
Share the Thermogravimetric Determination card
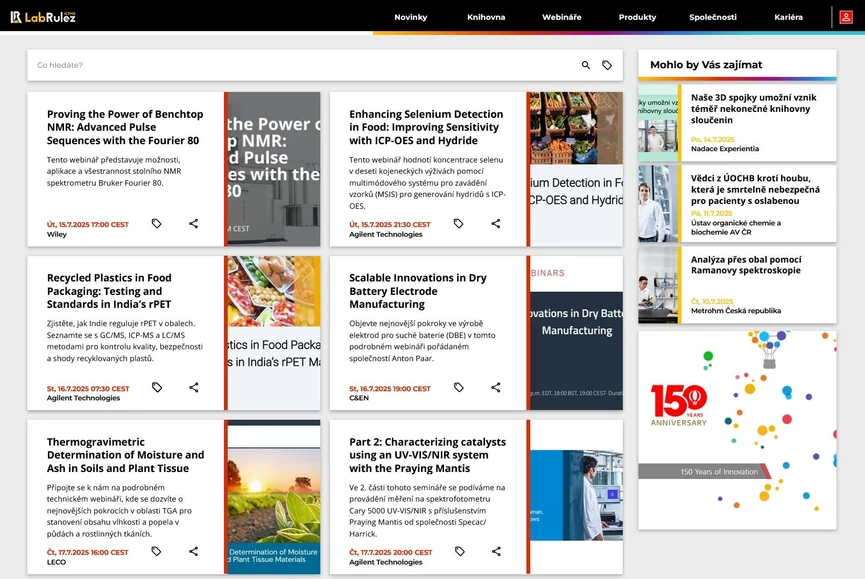[x=194, y=551]
